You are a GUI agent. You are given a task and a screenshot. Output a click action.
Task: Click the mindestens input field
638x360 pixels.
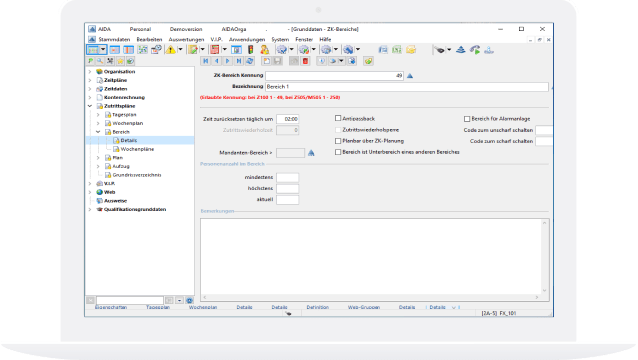288,177
